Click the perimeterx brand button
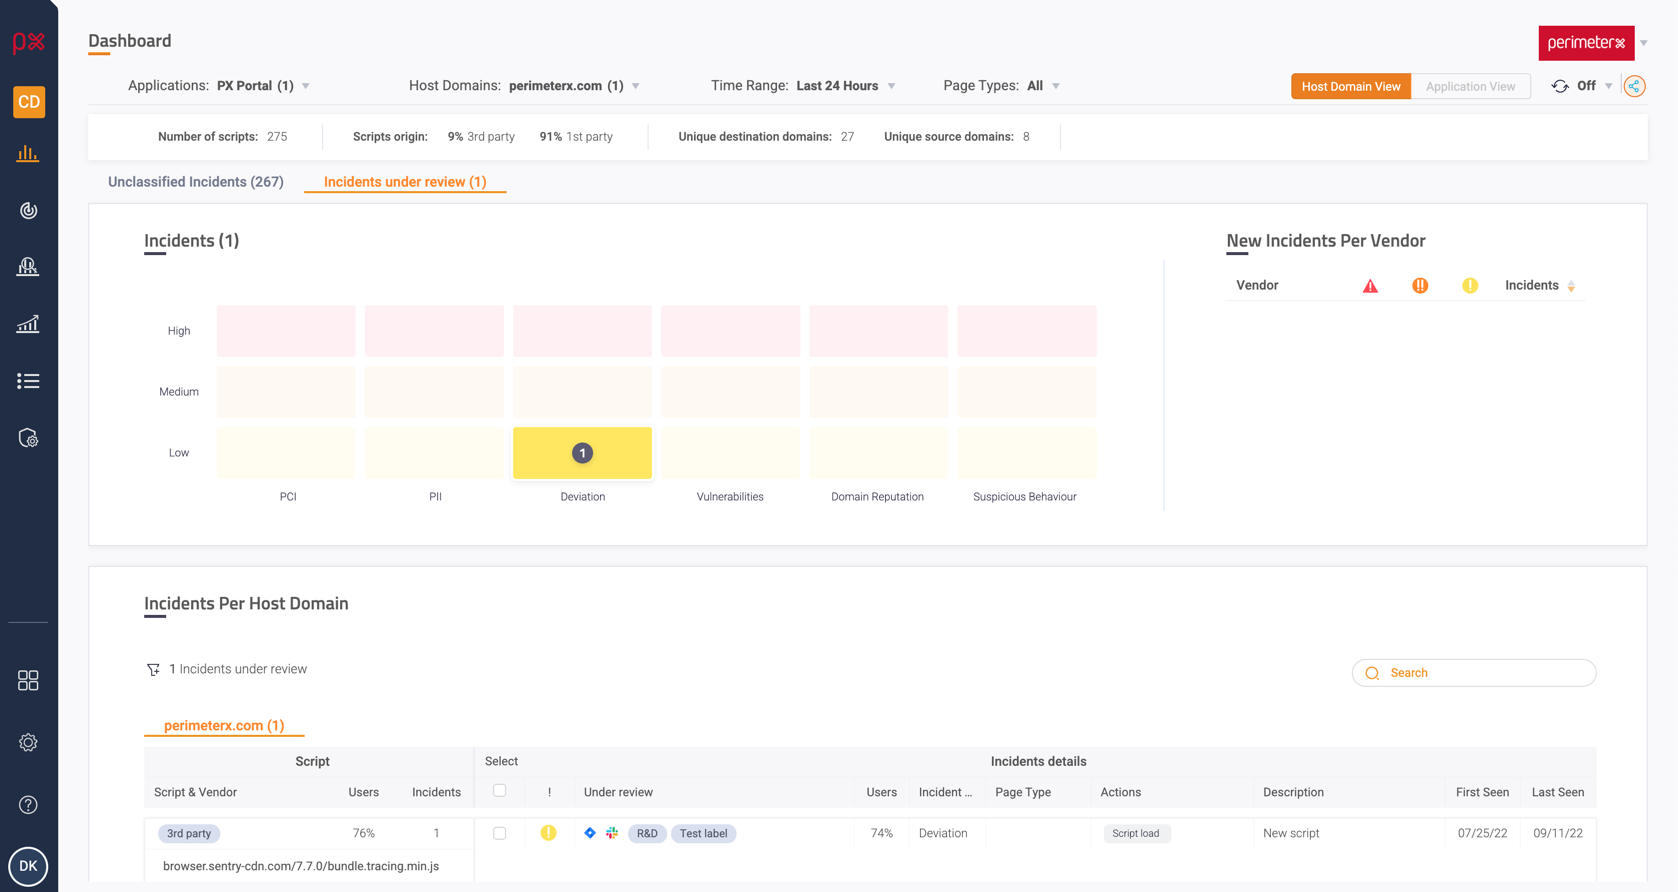Viewport: 1678px width, 892px height. click(1586, 43)
